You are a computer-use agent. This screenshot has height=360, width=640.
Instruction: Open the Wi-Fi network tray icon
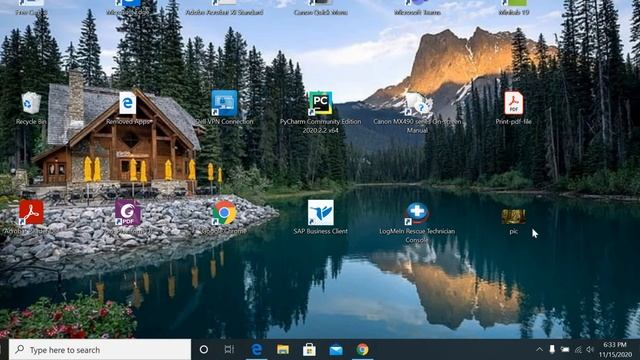(578, 349)
